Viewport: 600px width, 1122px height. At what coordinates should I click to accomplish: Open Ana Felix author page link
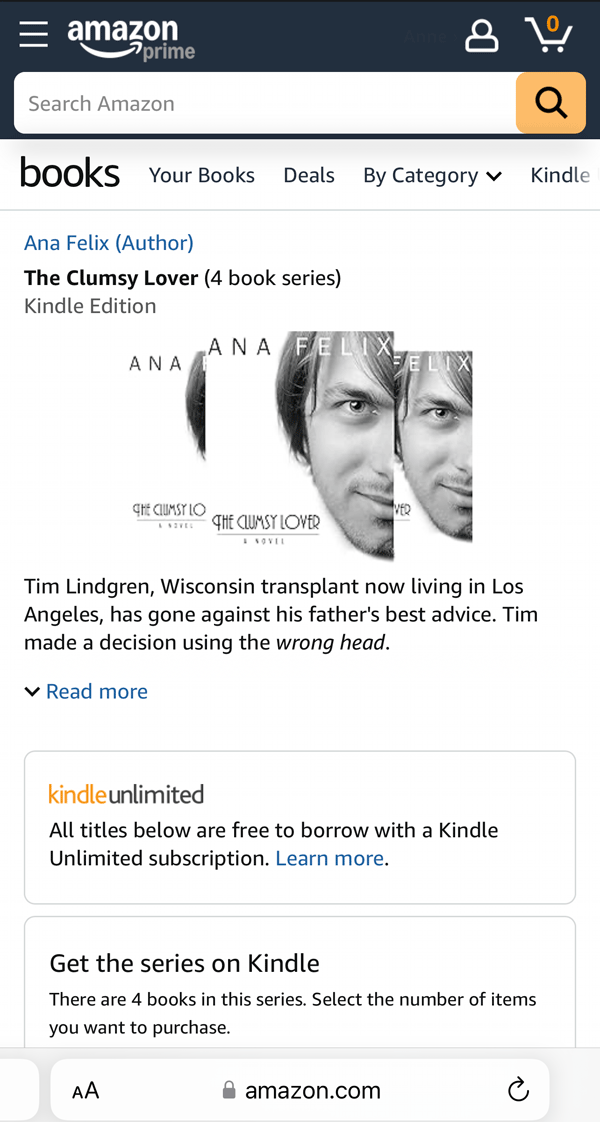tap(109, 243)
